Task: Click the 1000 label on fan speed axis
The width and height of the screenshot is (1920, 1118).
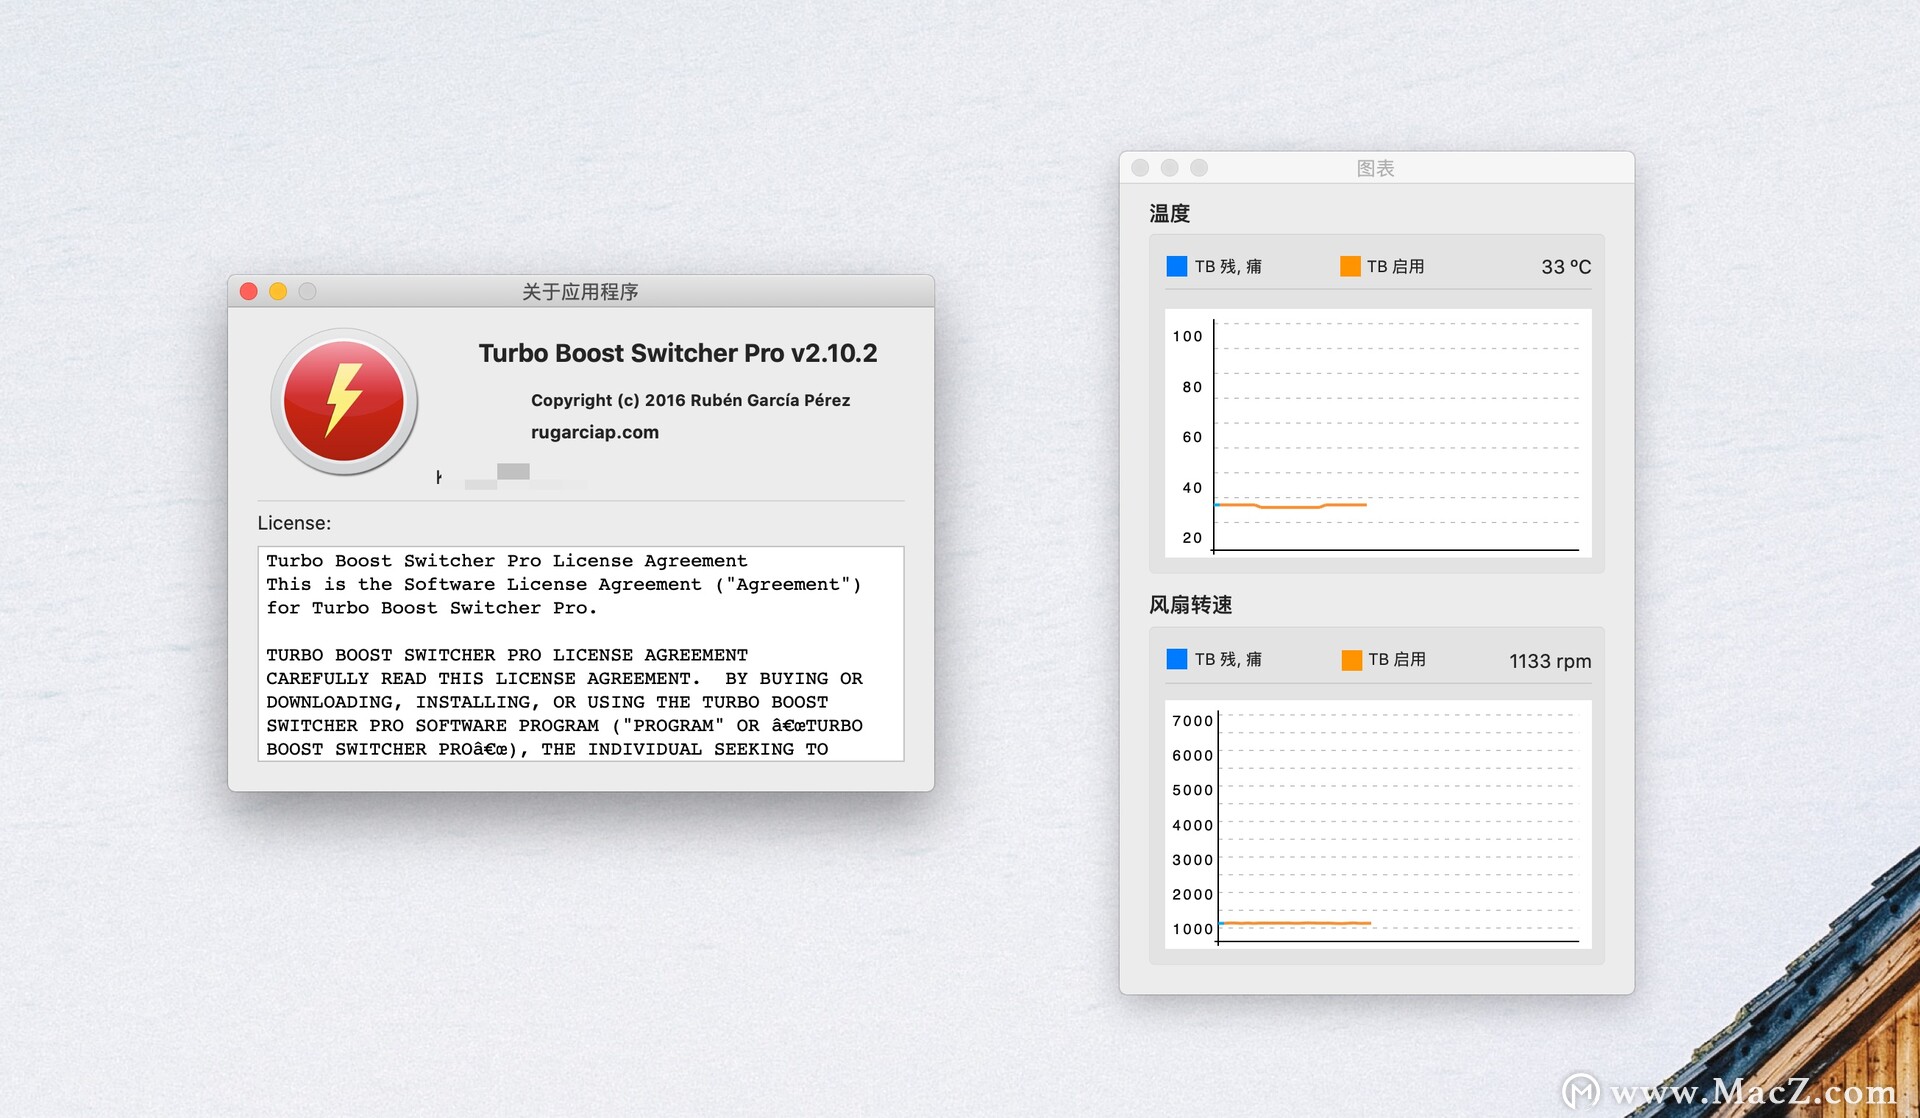Action: [1192, 929]
